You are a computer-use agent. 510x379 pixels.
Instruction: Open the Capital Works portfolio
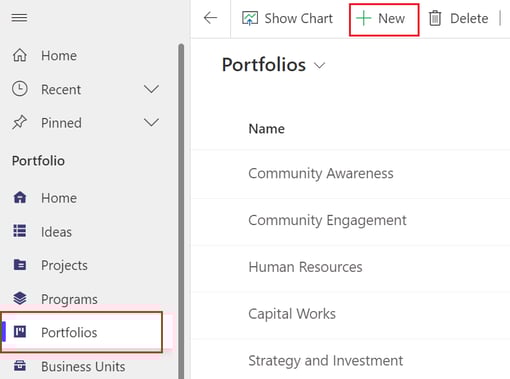pos(292,314)
